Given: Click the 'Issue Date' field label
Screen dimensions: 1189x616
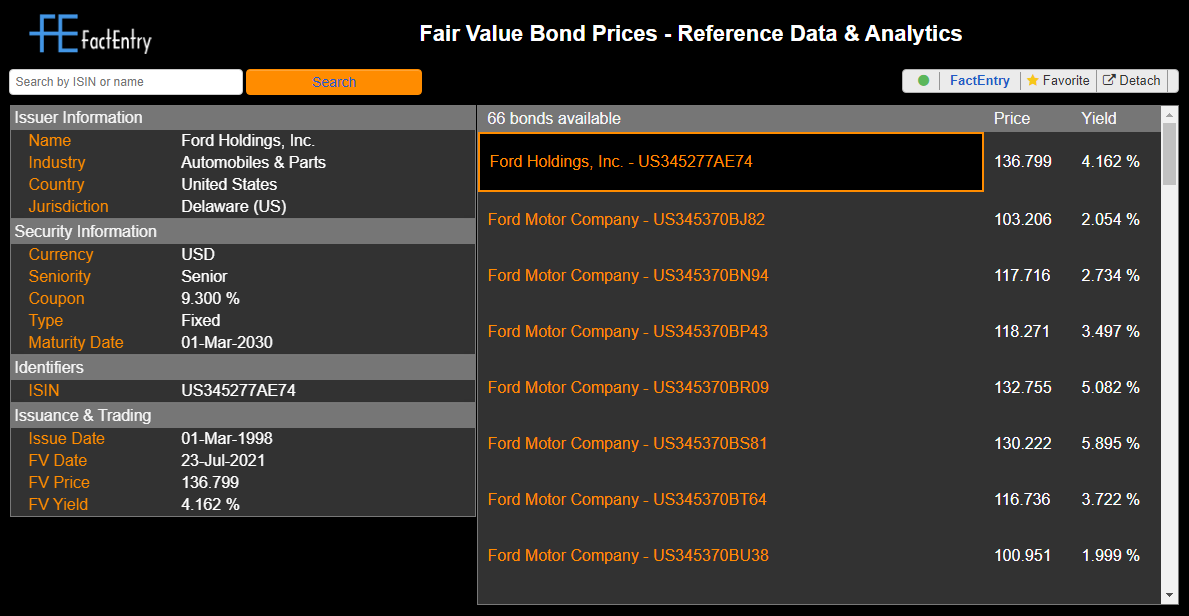Looking at the screenshot, I should point(67,438).
